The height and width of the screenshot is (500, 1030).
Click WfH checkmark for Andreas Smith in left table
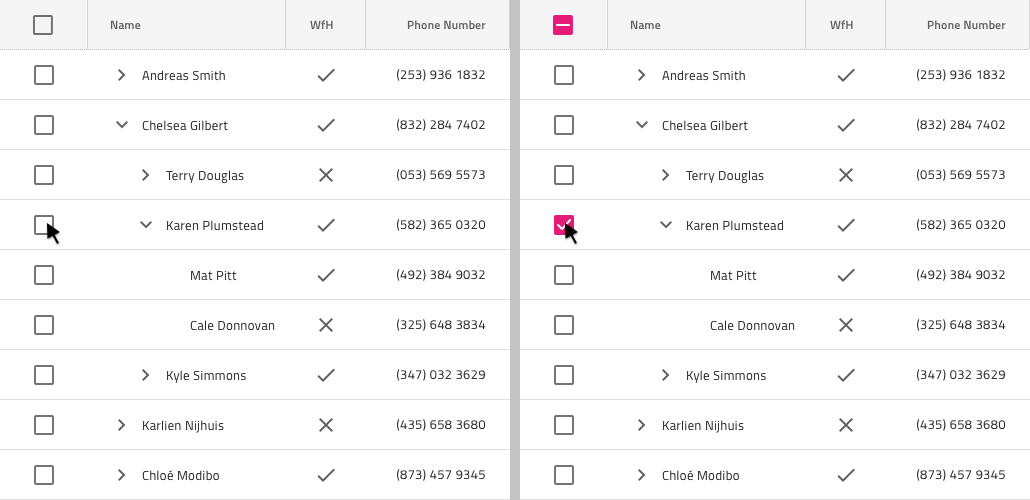(x=325, y=75)
